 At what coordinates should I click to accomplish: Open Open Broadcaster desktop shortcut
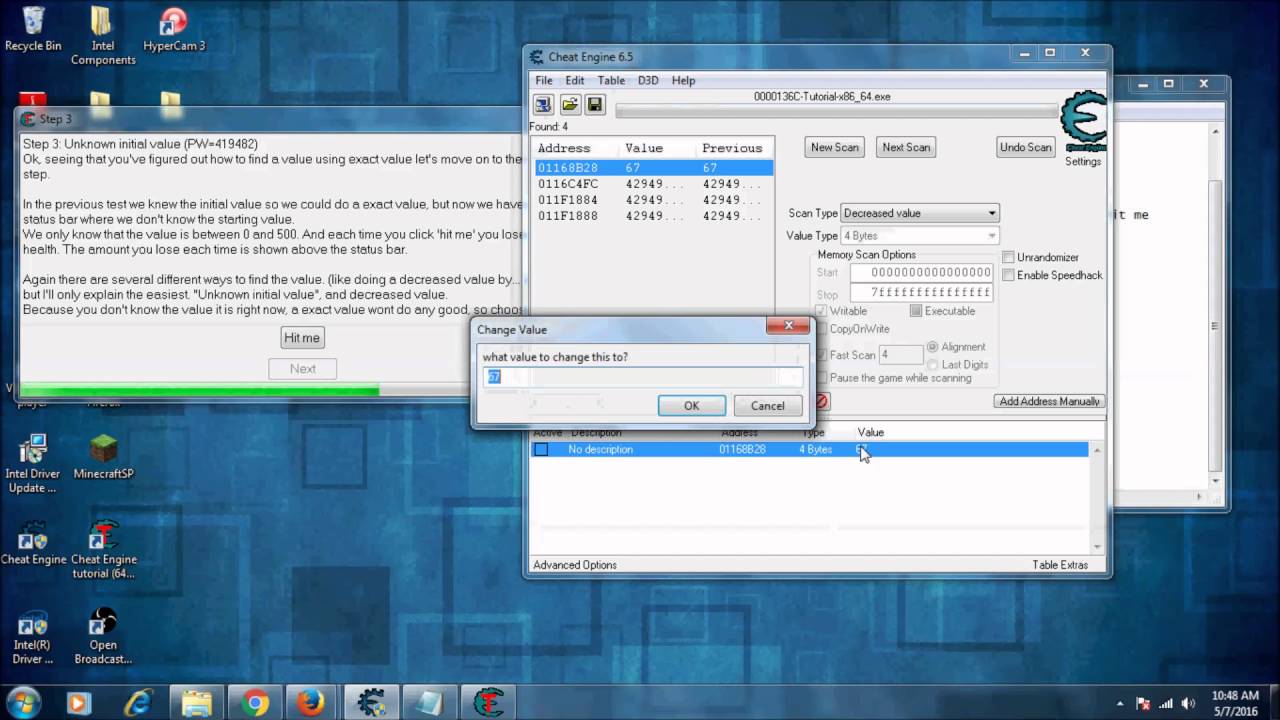pos(103,636)
